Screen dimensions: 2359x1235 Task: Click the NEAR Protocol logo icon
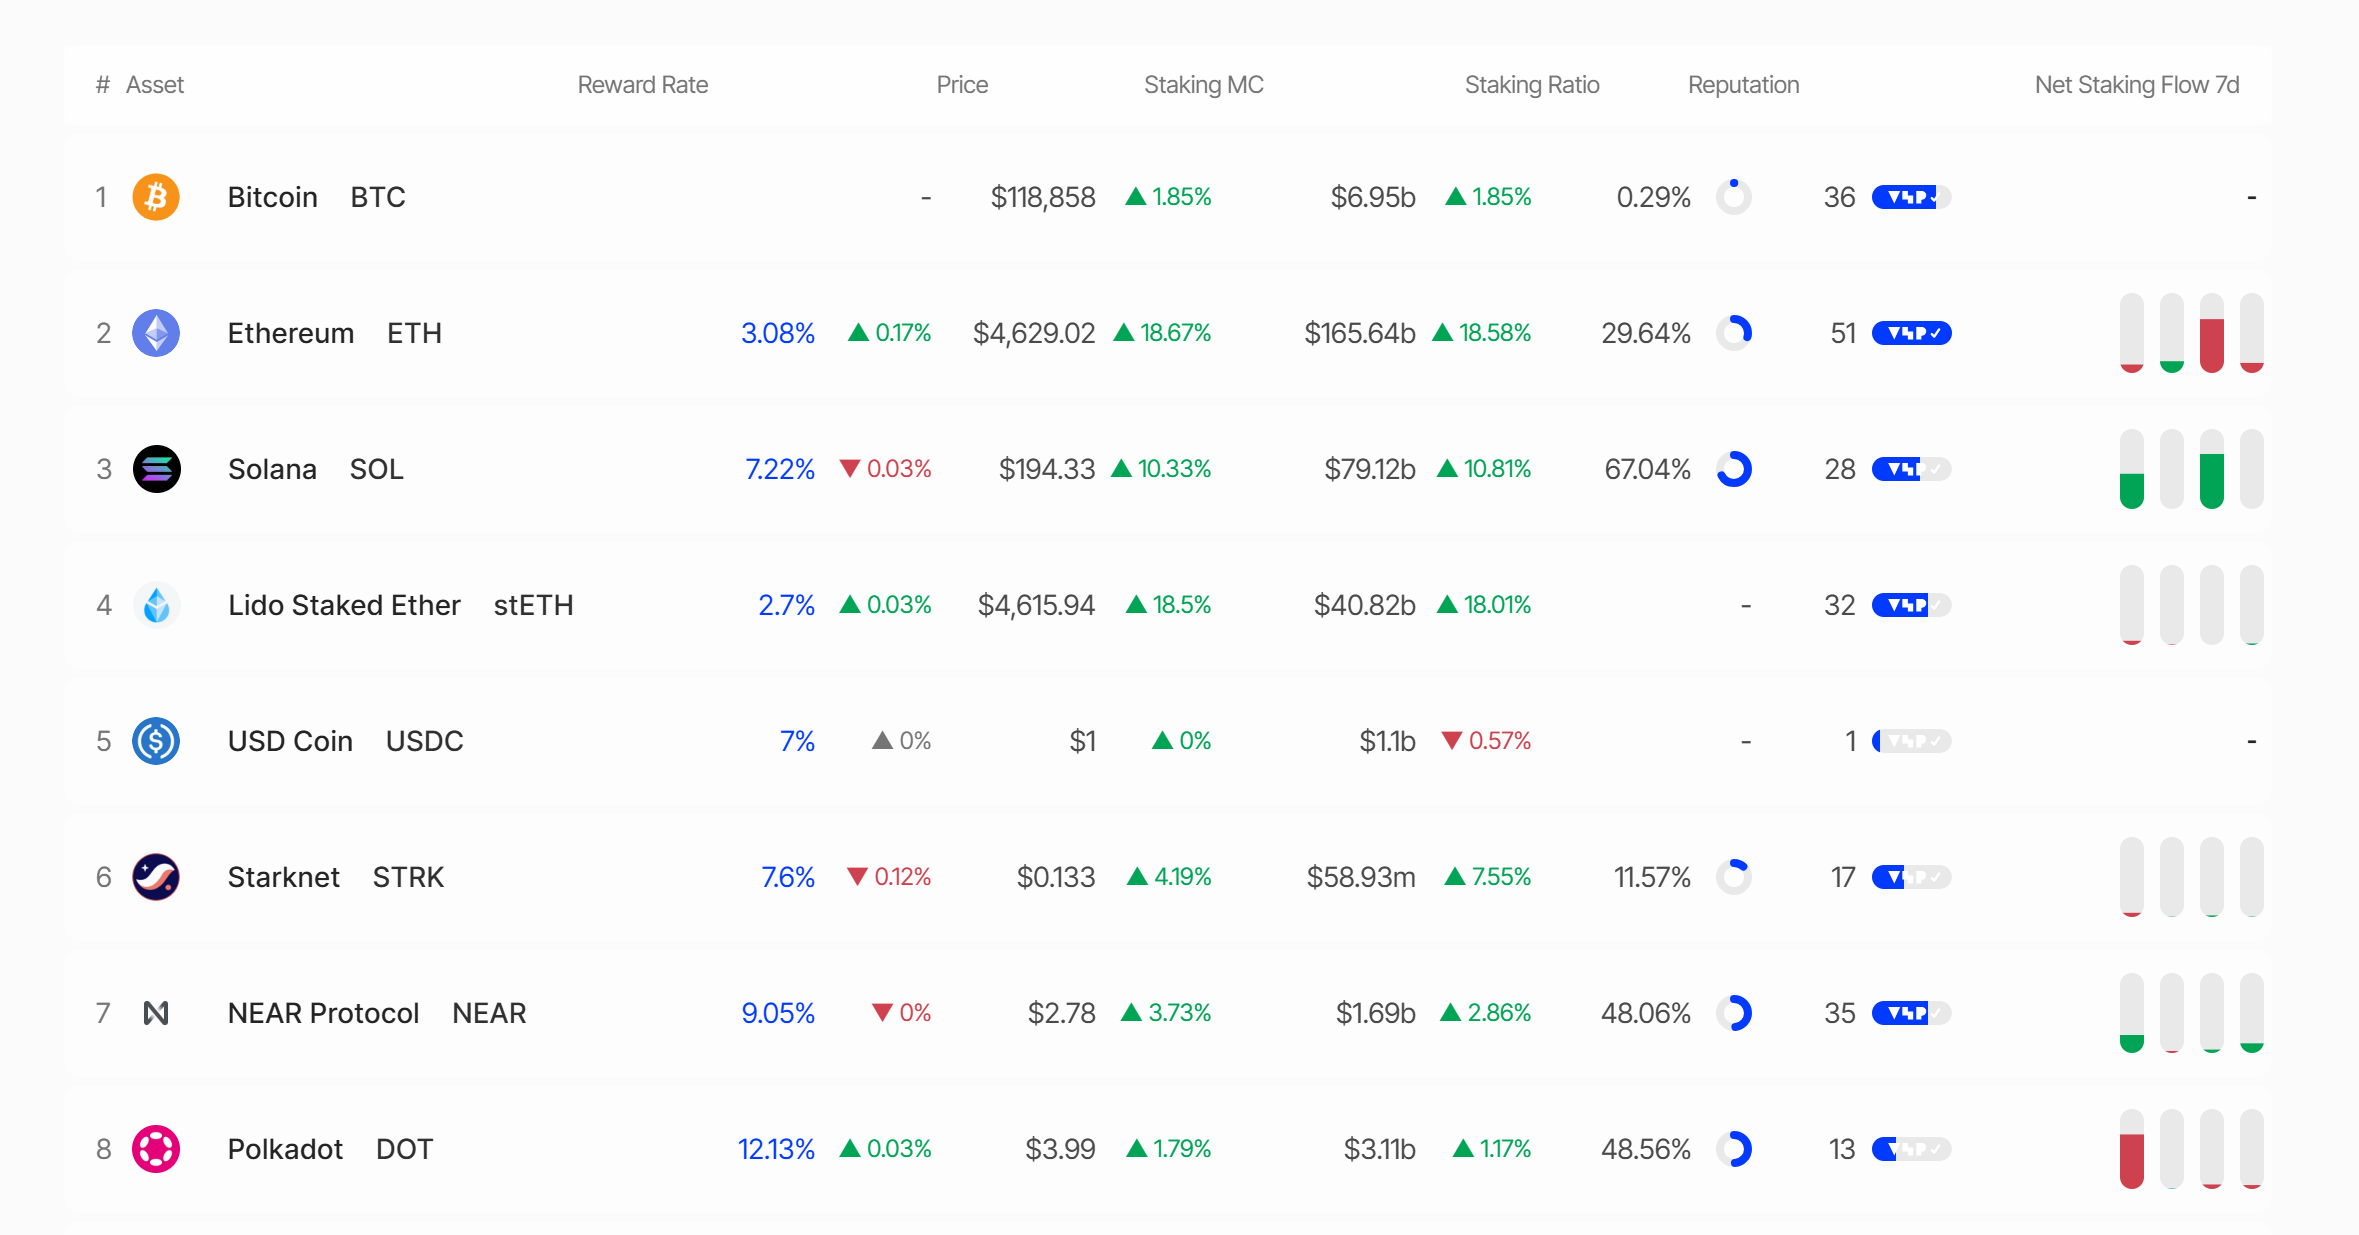[x=156, y=1013]
